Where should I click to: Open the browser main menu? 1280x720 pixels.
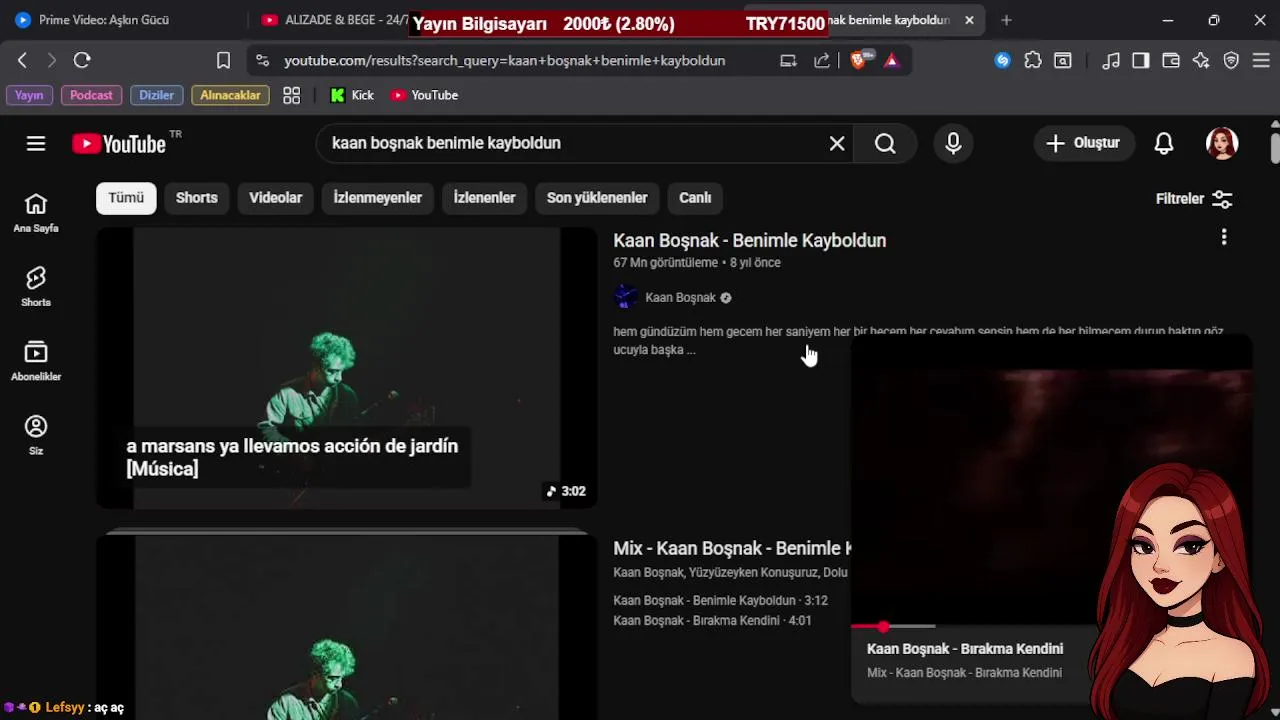point(1261,60)
